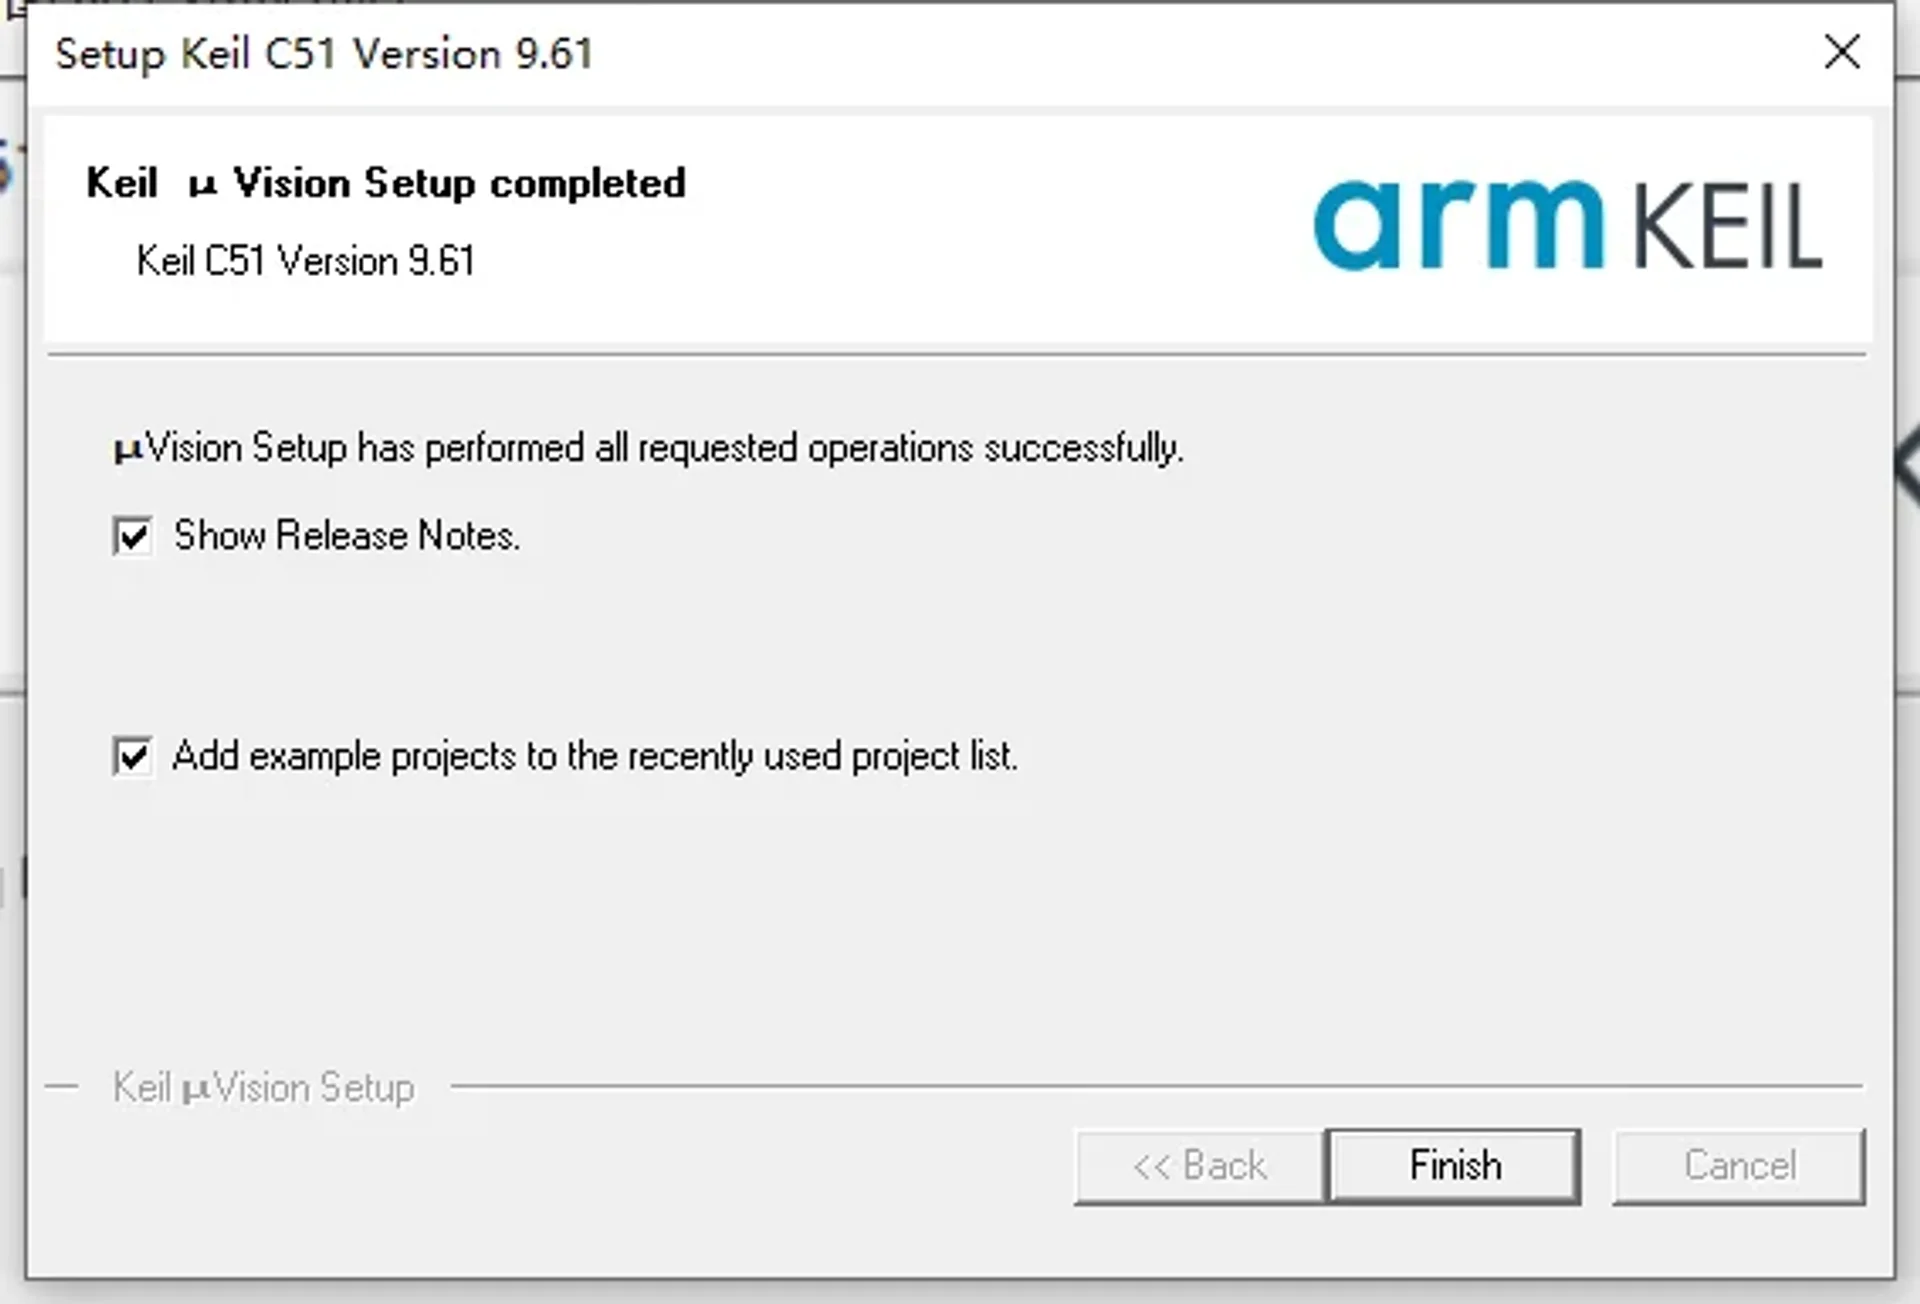Click the µ symbol in the footer label

click(x=196, y=1090)
